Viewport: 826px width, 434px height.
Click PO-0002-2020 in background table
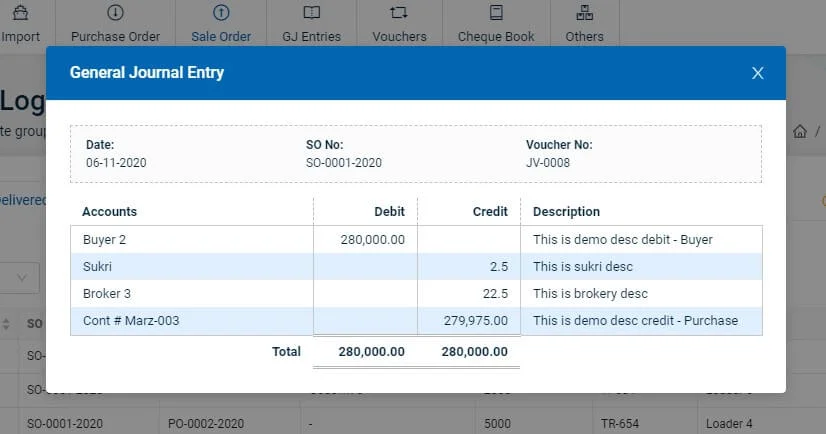pos(206,423)
